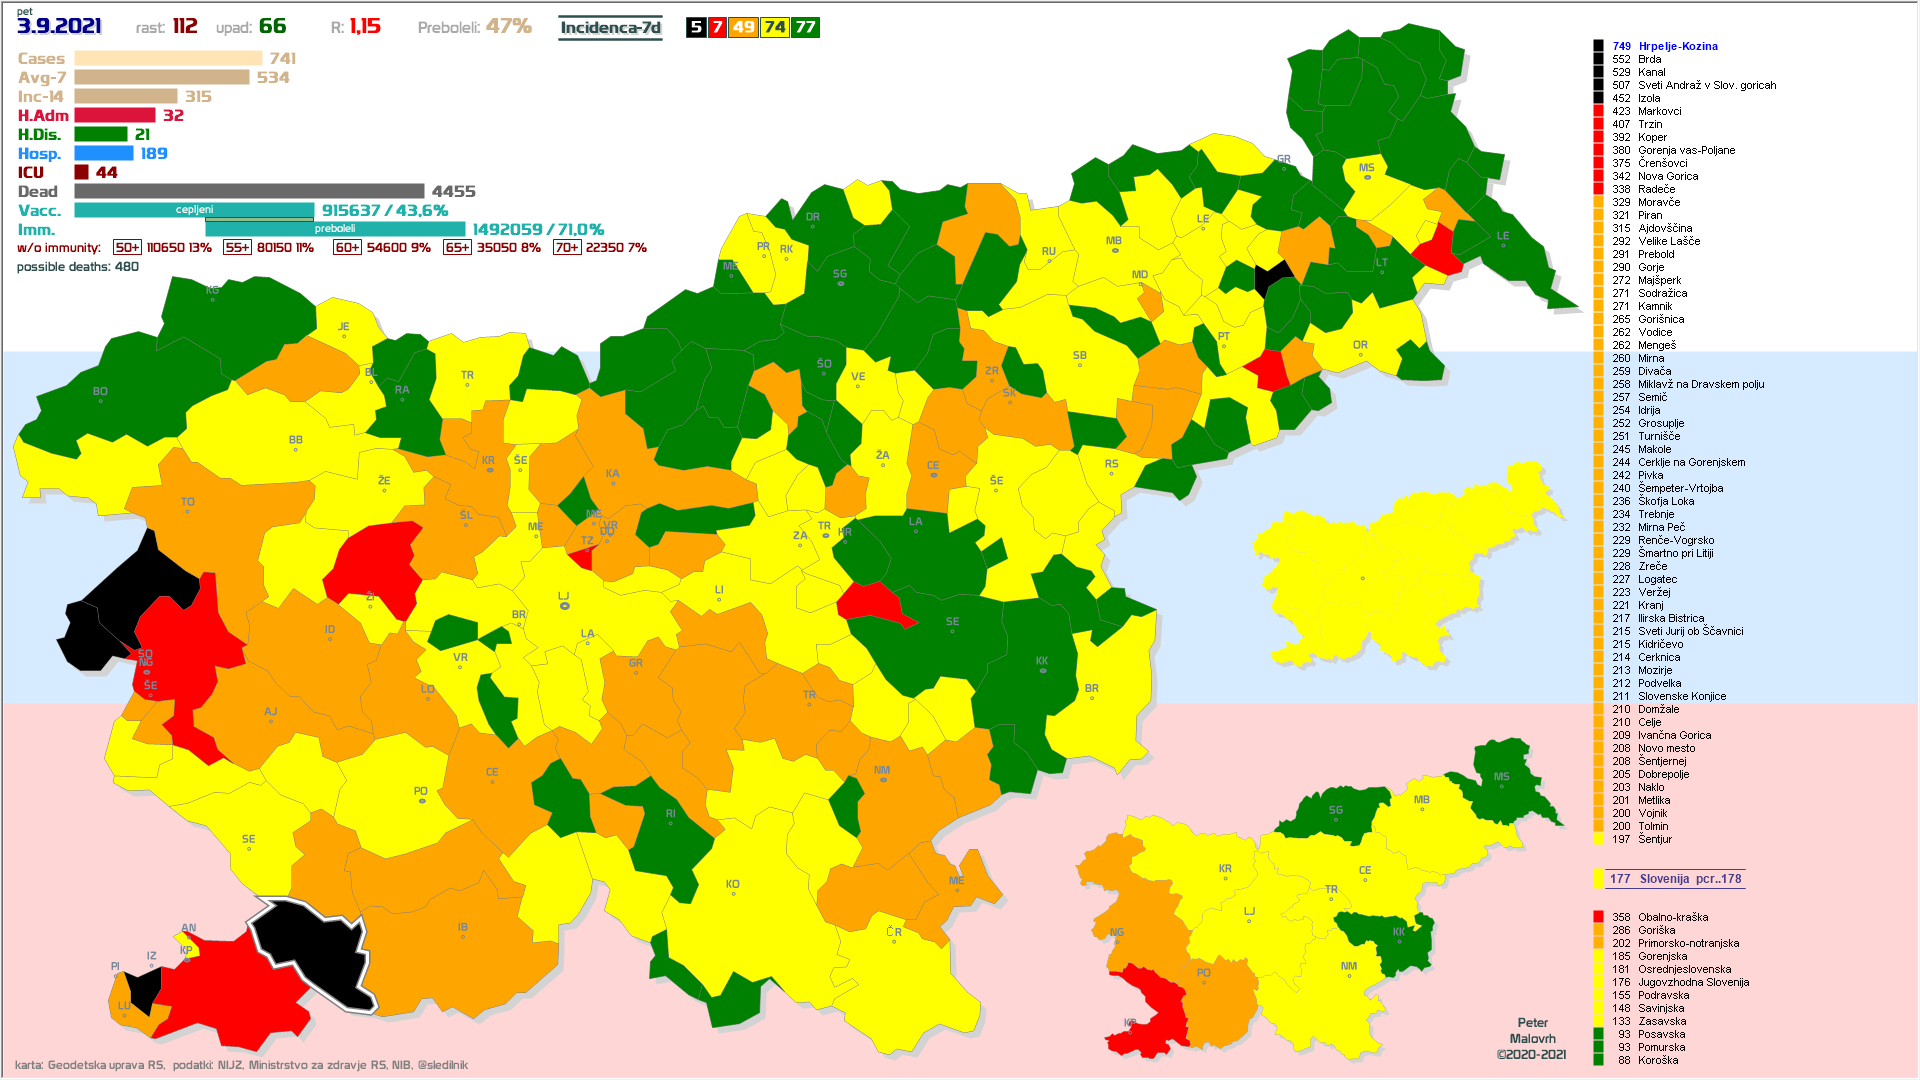Viewport: 1920px width, 1080px height.
Task: Click the red legend box showing 7
Action: click(717, 28)
